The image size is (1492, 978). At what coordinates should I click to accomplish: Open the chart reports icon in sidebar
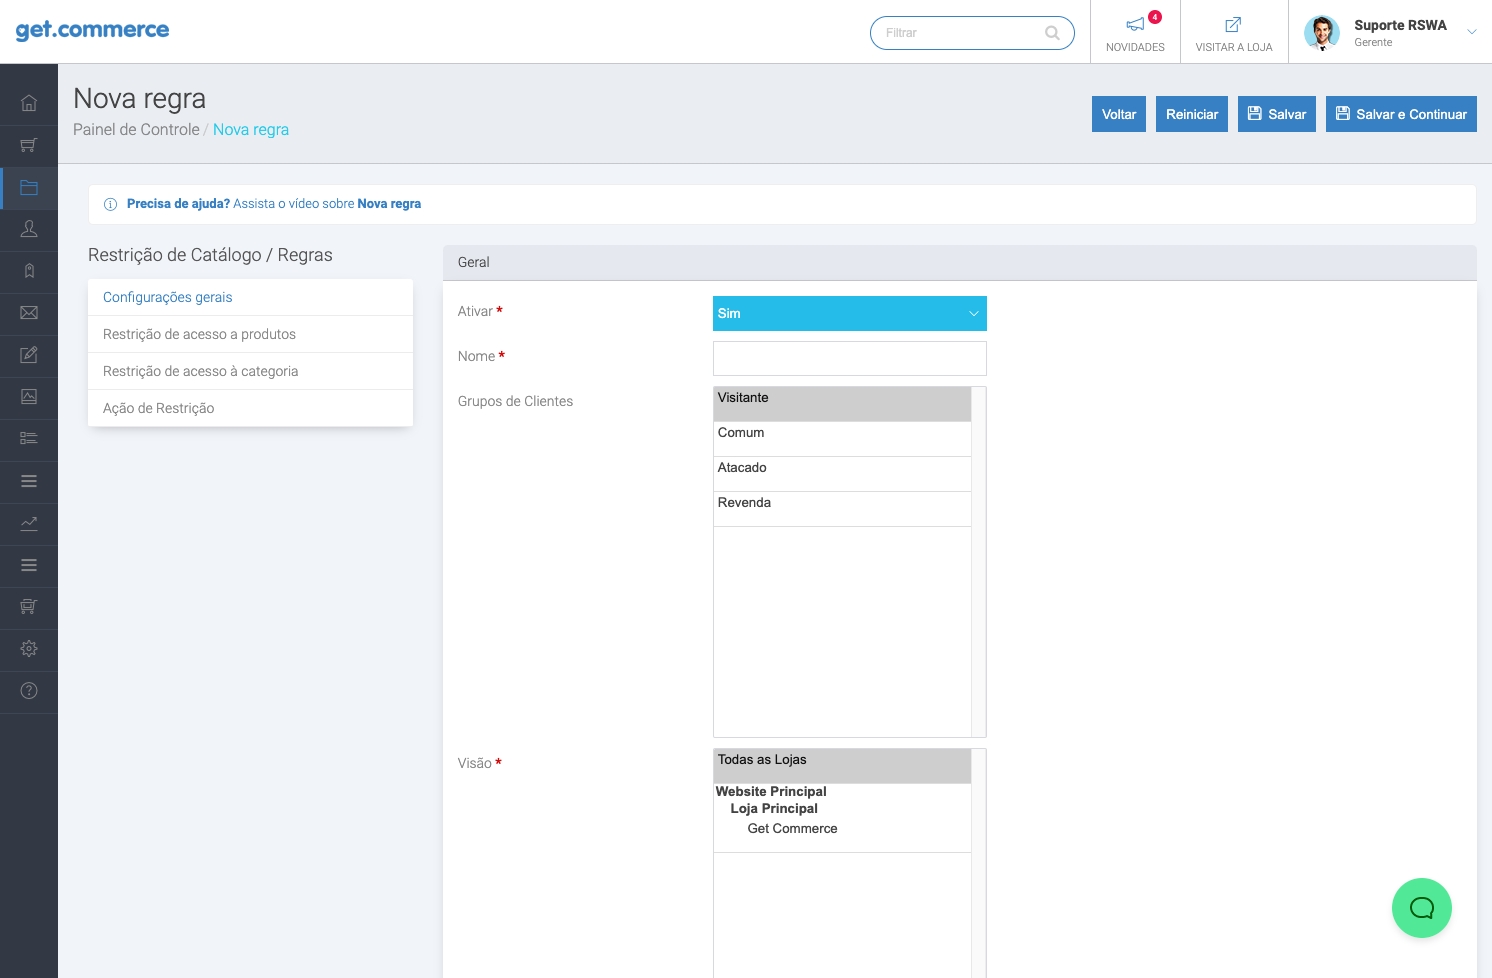(29, 523)
